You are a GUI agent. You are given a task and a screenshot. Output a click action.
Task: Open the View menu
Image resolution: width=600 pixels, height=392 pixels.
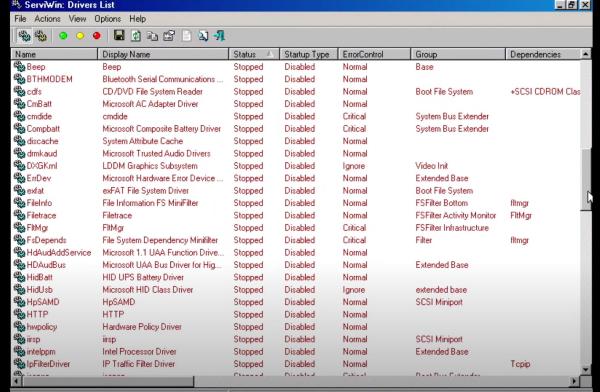point(77,19)
